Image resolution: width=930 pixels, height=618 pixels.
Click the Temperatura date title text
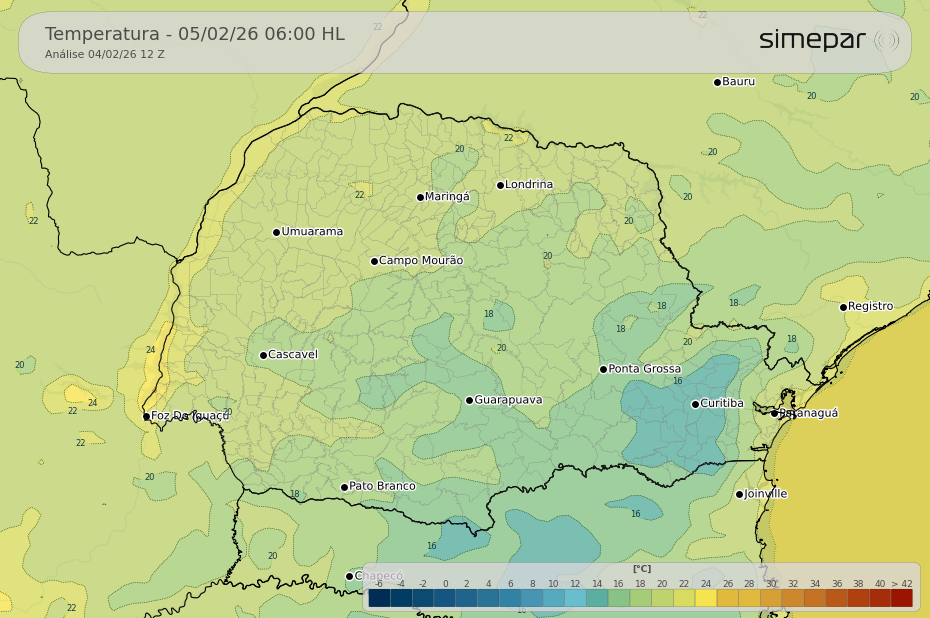tap(195, 35)
